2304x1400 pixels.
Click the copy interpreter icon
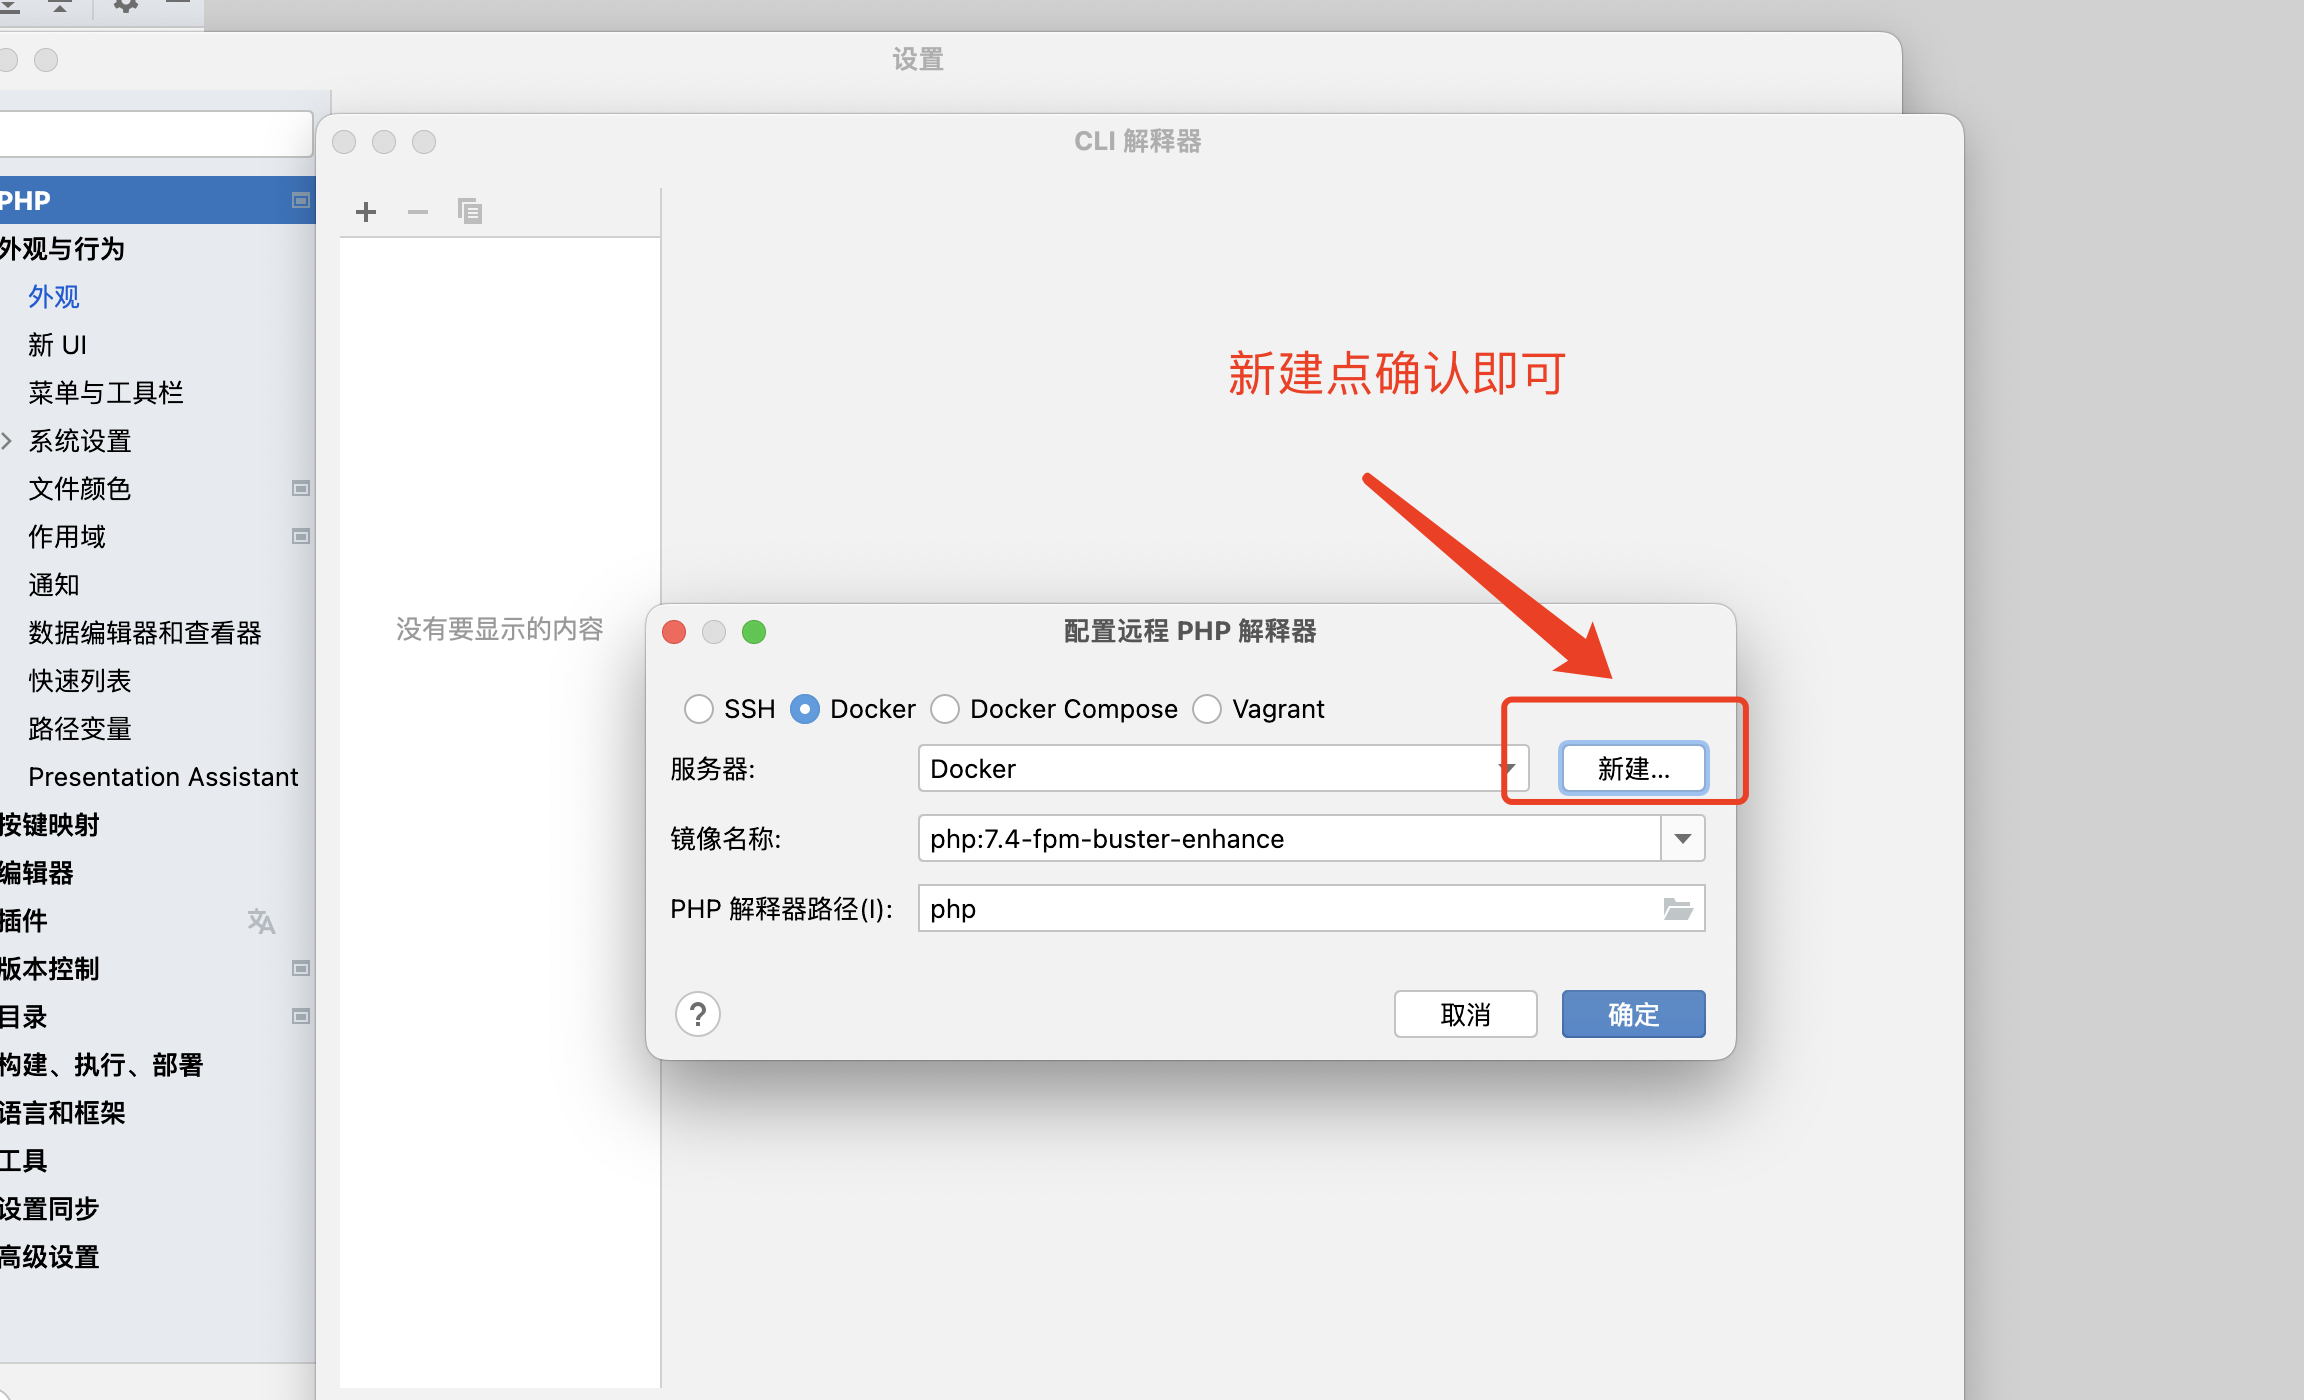[470, 212]
